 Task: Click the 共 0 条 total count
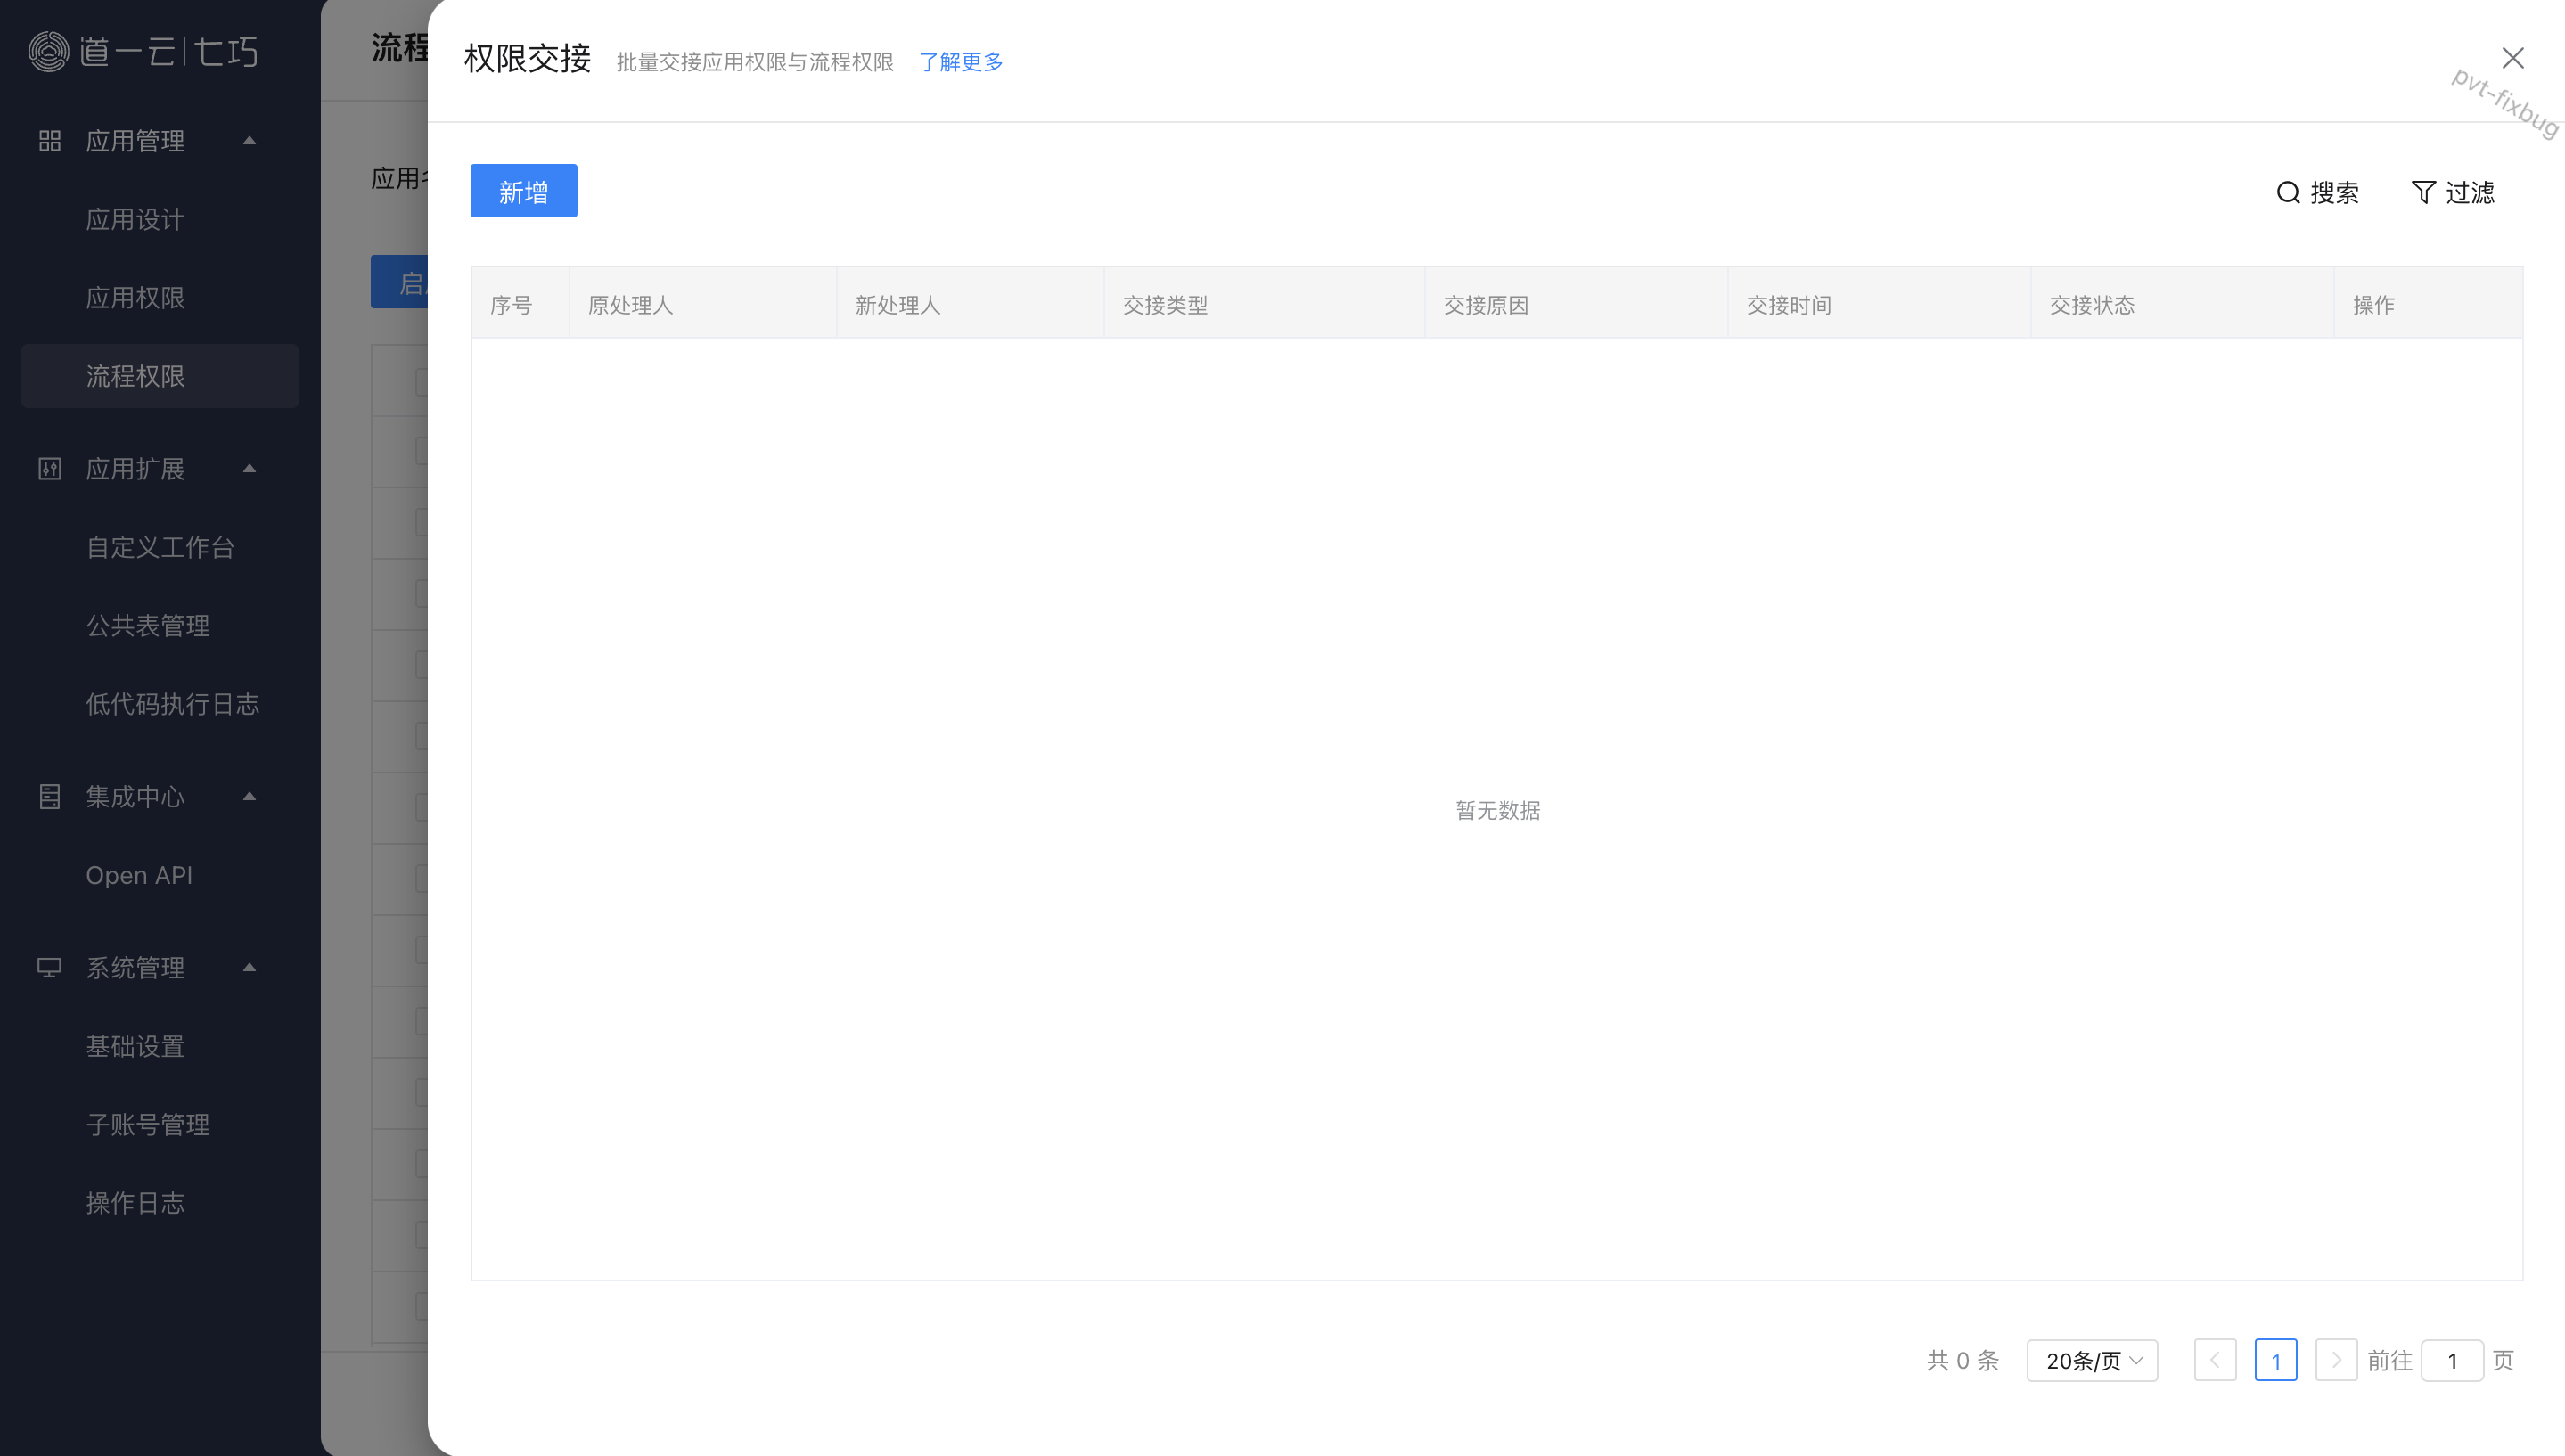(1963, 1360)
